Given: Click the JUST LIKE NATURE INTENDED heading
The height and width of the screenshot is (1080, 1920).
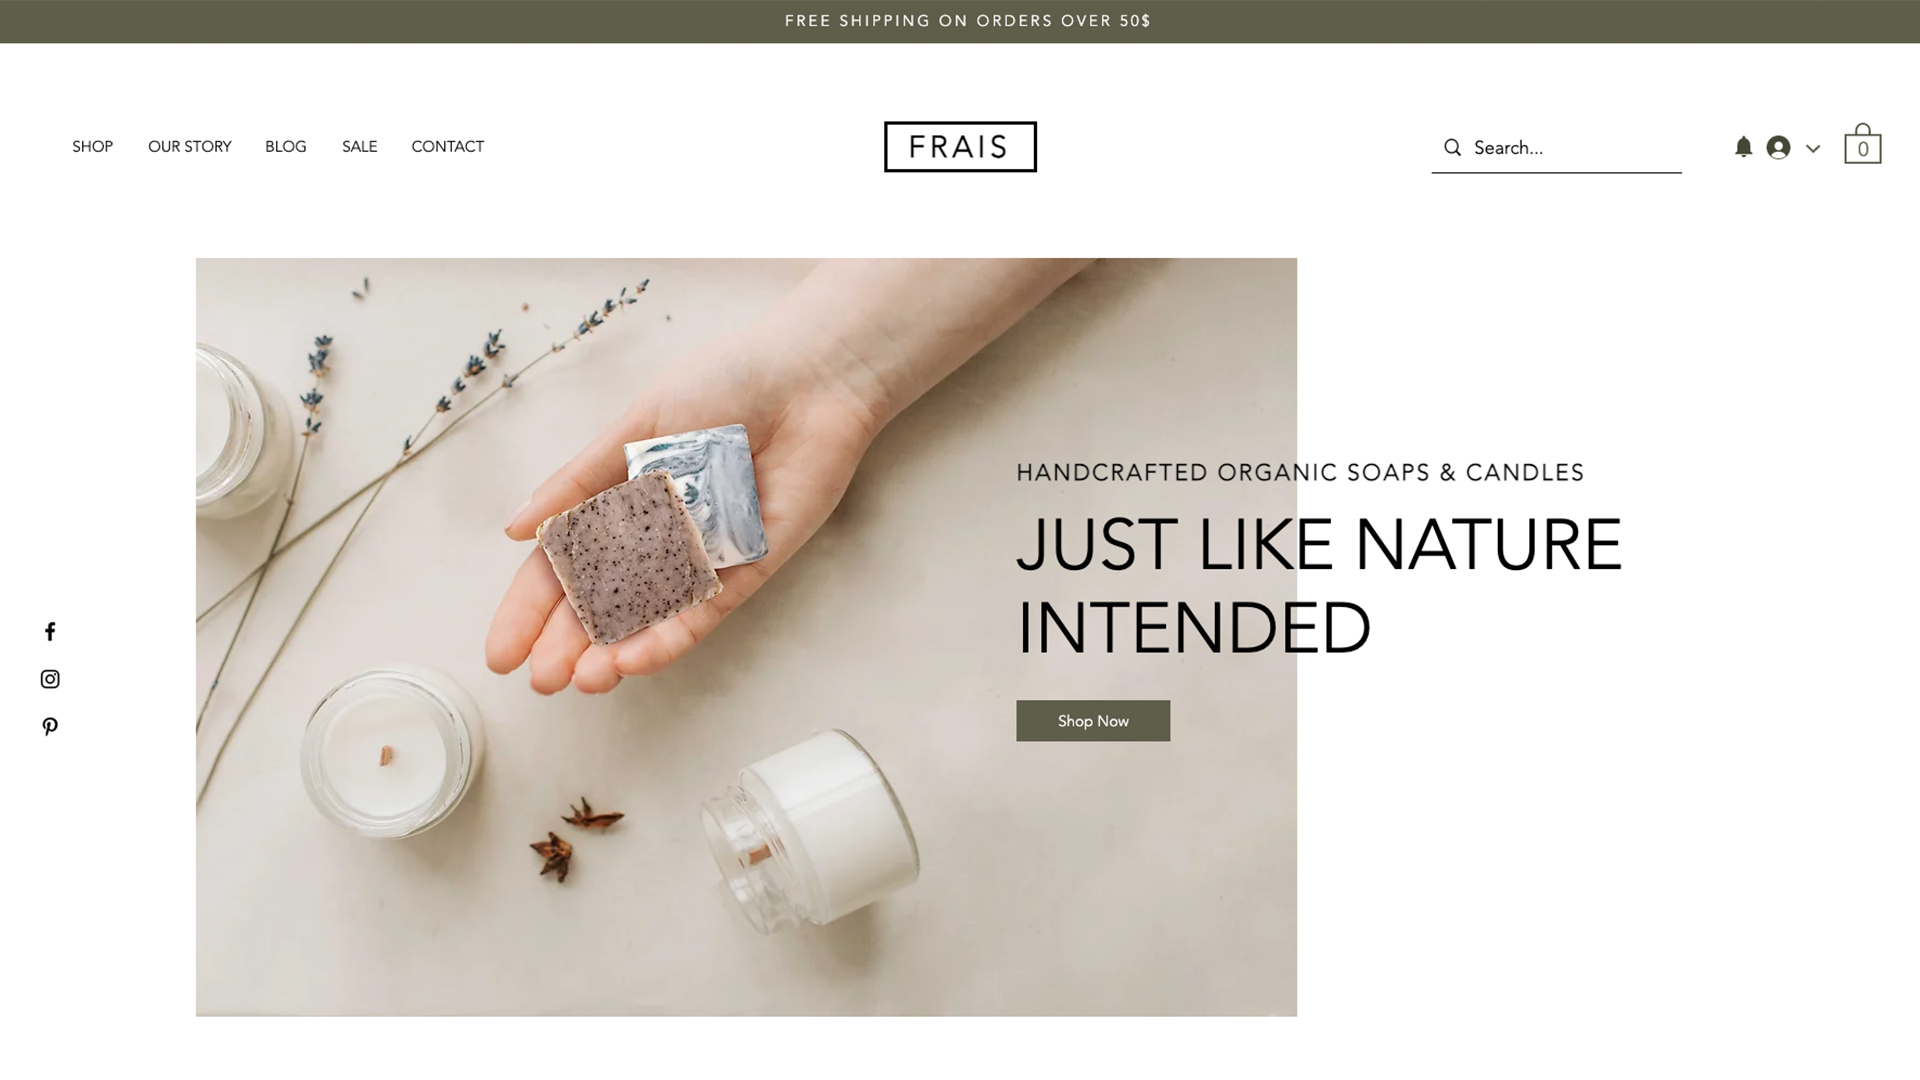Looking at the screenshot, I should coord(1319,586).
